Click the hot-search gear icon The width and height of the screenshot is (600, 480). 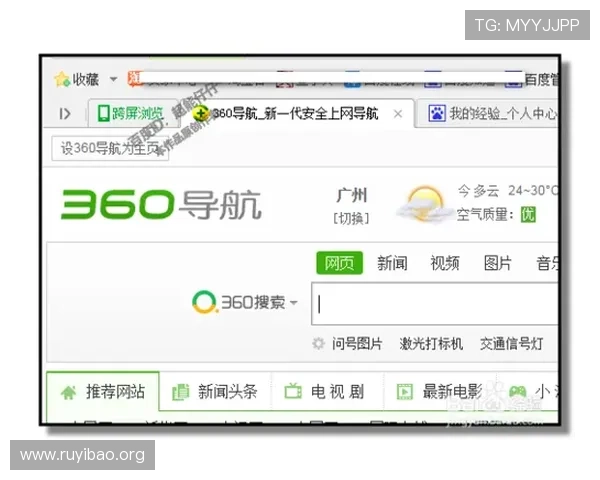point(318,343)
